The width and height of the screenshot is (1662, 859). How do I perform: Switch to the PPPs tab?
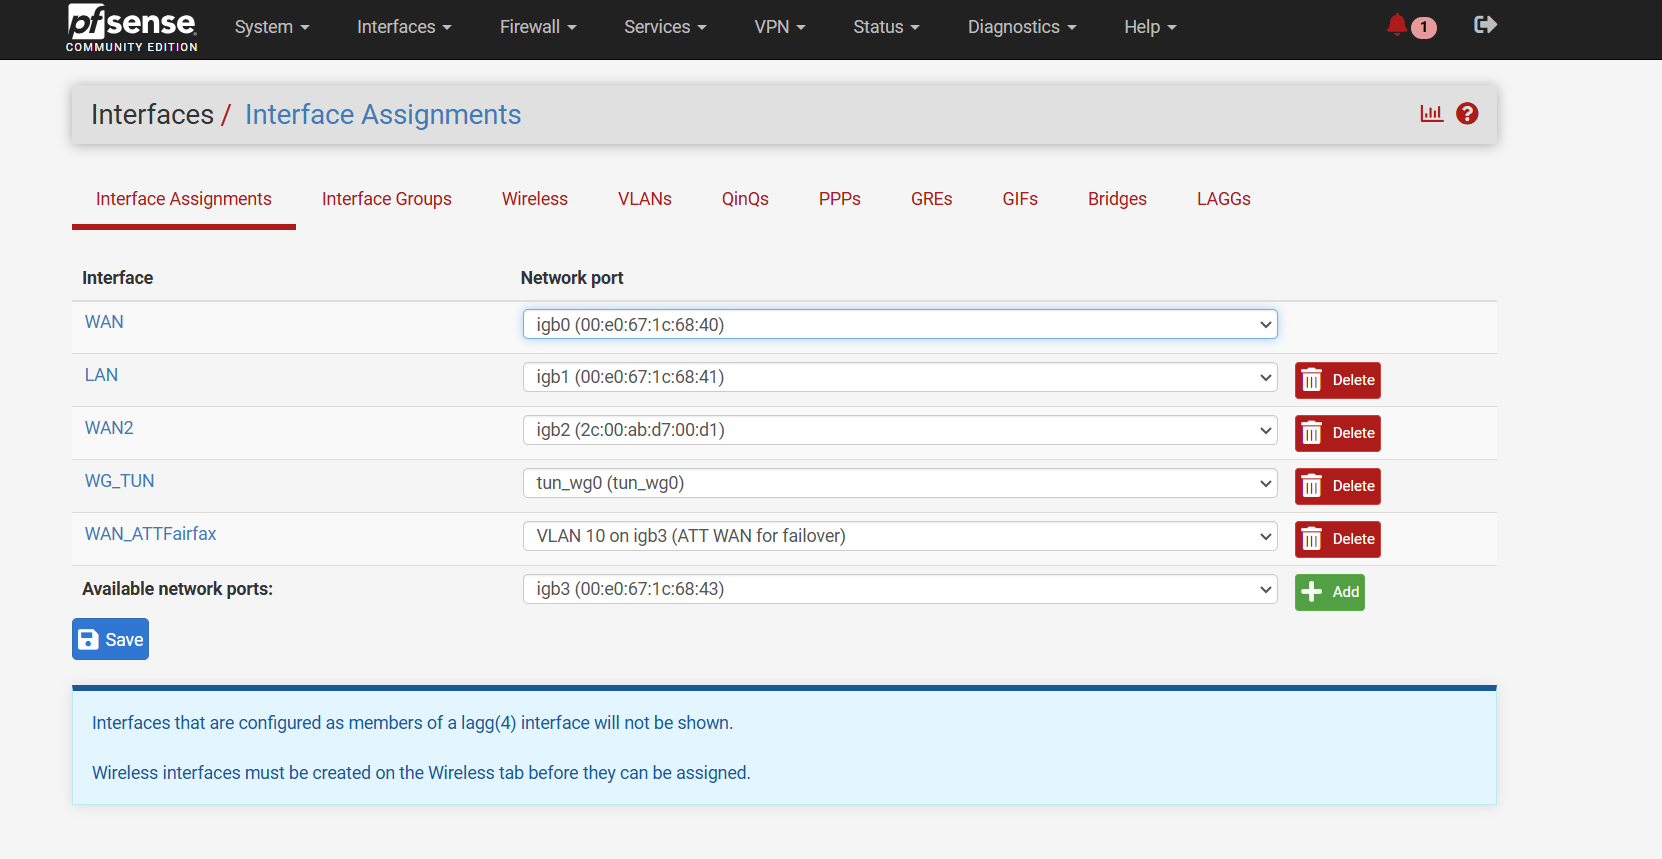point(840,199)
